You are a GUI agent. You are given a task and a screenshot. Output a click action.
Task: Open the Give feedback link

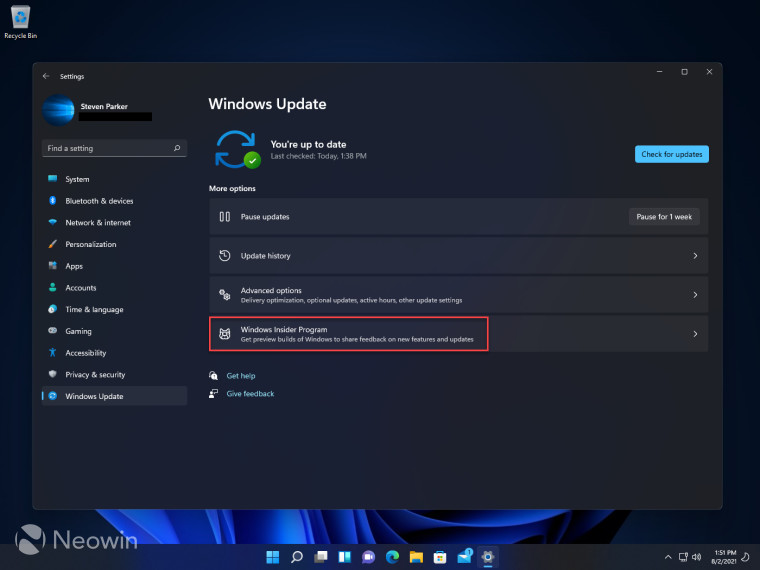(250, 394)
